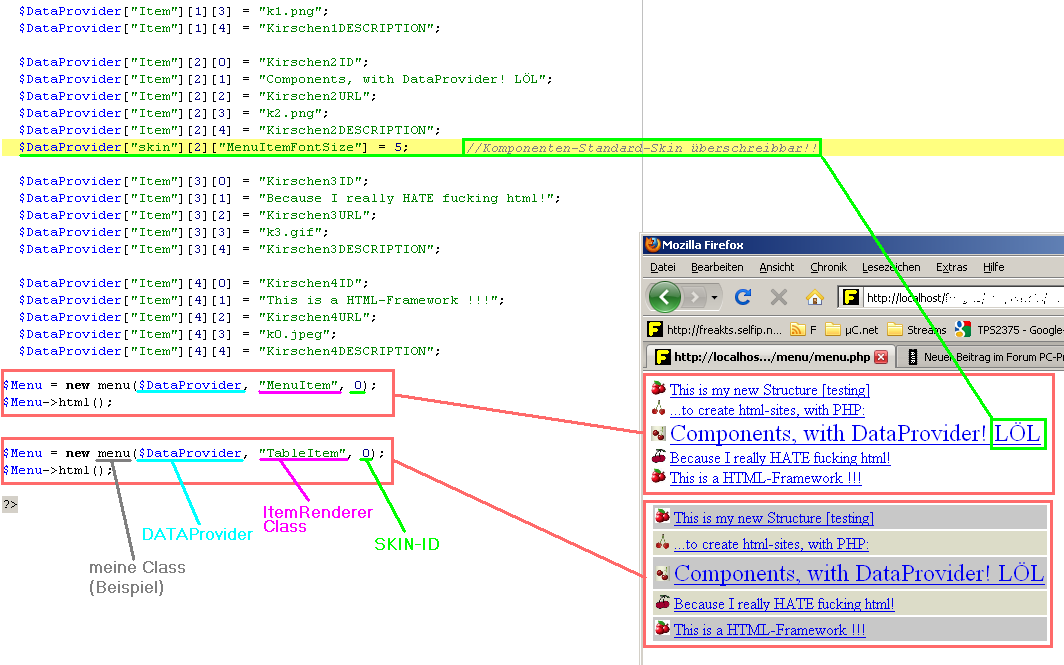The width and height of the screenshot is (1064, 665).
Task: Click cherry icon beside unshaded 'This is my new Structure'
Action: [658, 388]
